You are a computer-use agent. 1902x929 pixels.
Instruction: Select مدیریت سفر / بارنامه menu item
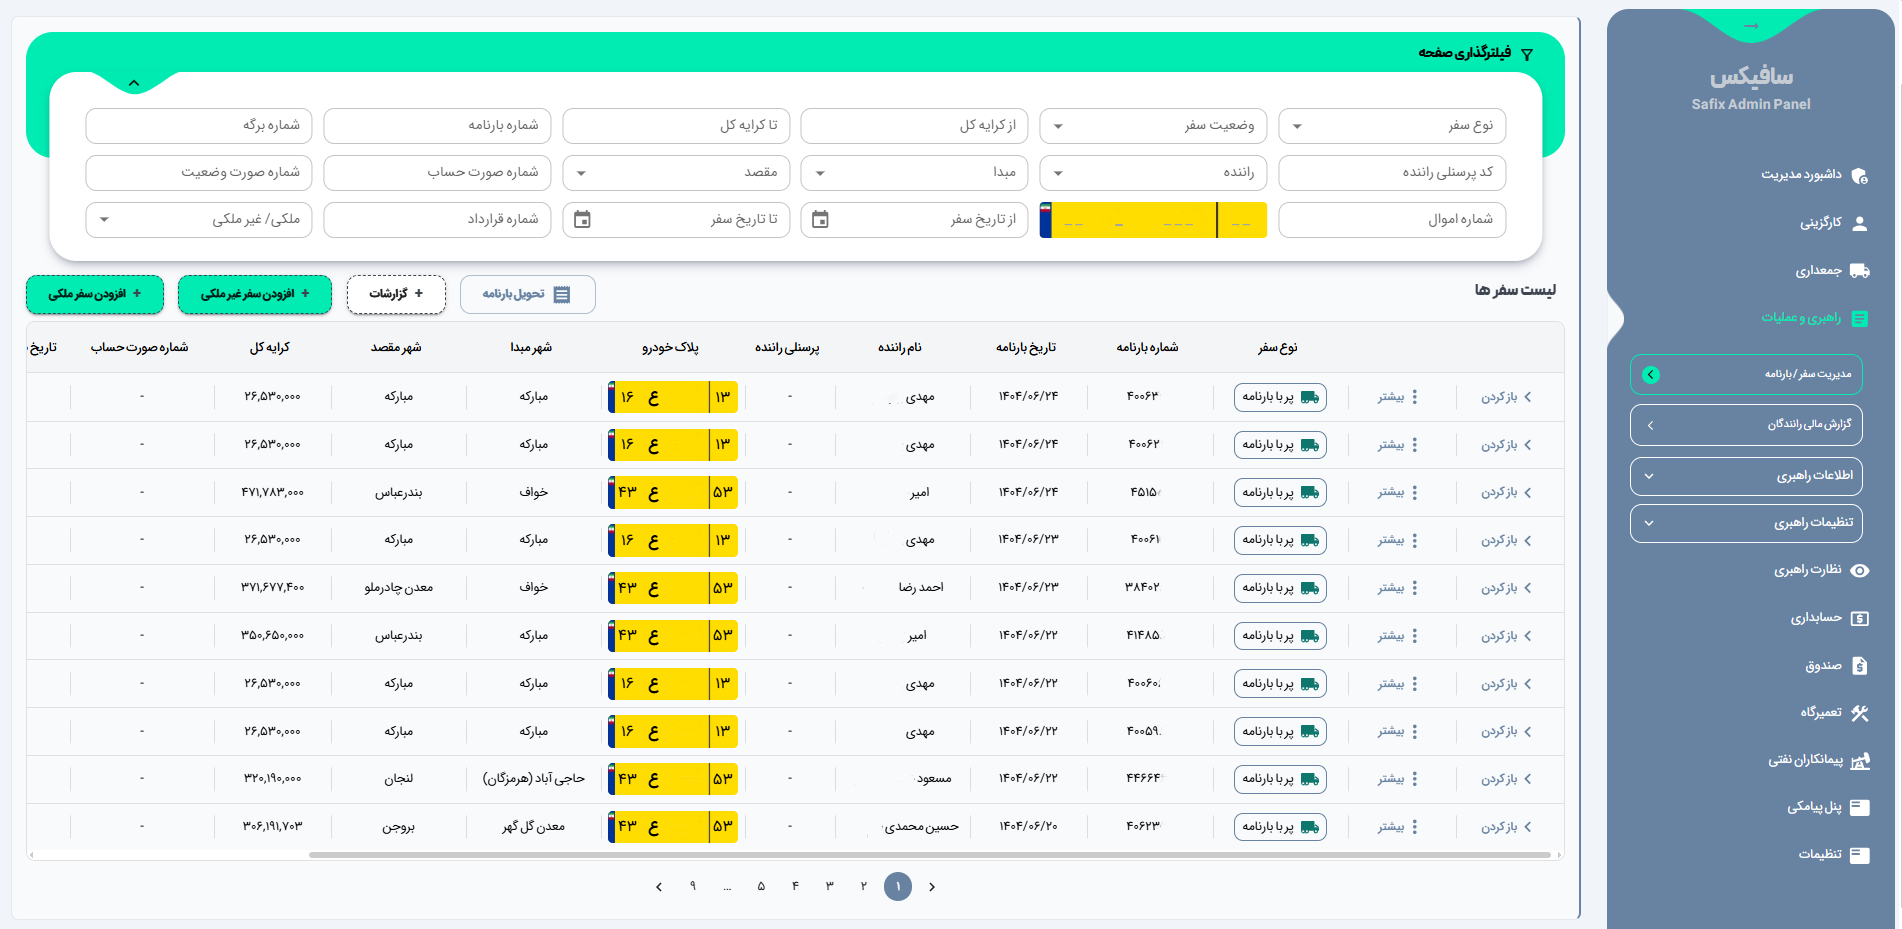coord(1745,375)
